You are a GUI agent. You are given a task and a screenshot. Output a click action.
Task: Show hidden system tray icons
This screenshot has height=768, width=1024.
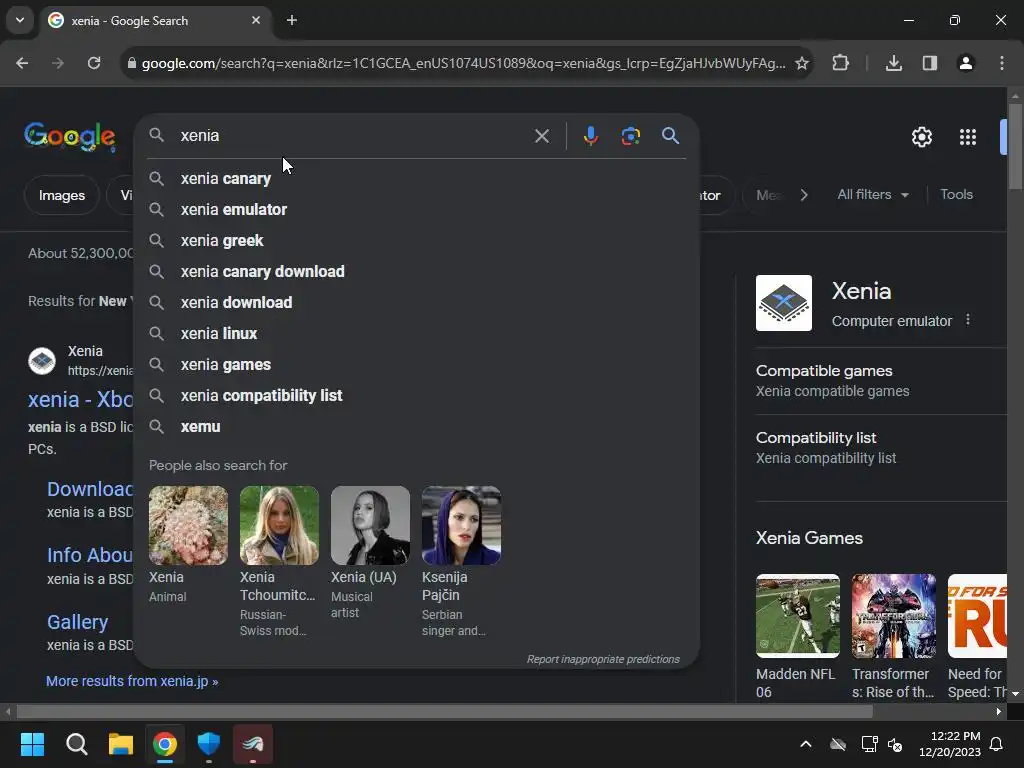pyautogui.click(x=806, y=744)
